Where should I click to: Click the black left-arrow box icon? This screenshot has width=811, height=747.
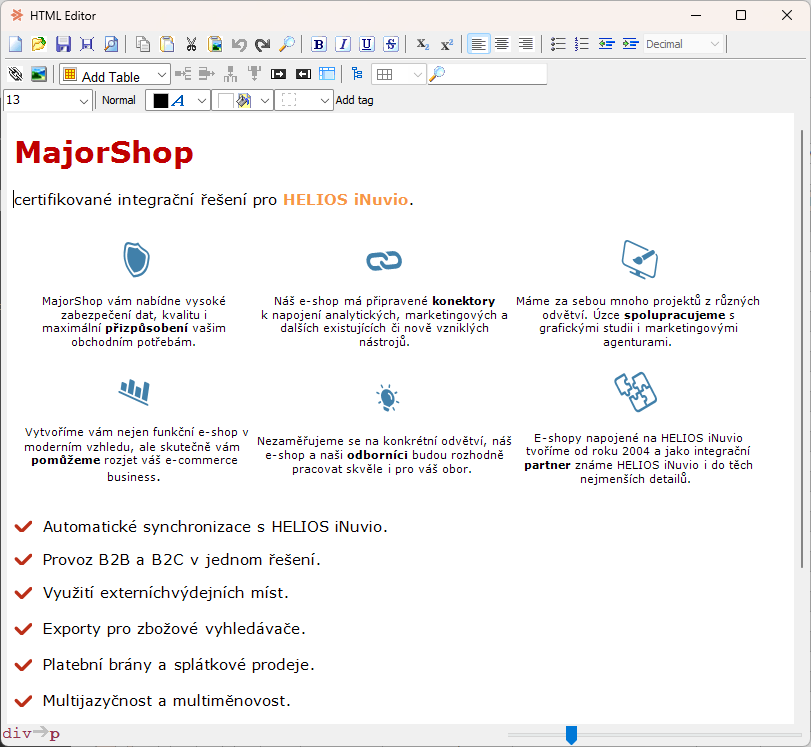coord(303,74)
